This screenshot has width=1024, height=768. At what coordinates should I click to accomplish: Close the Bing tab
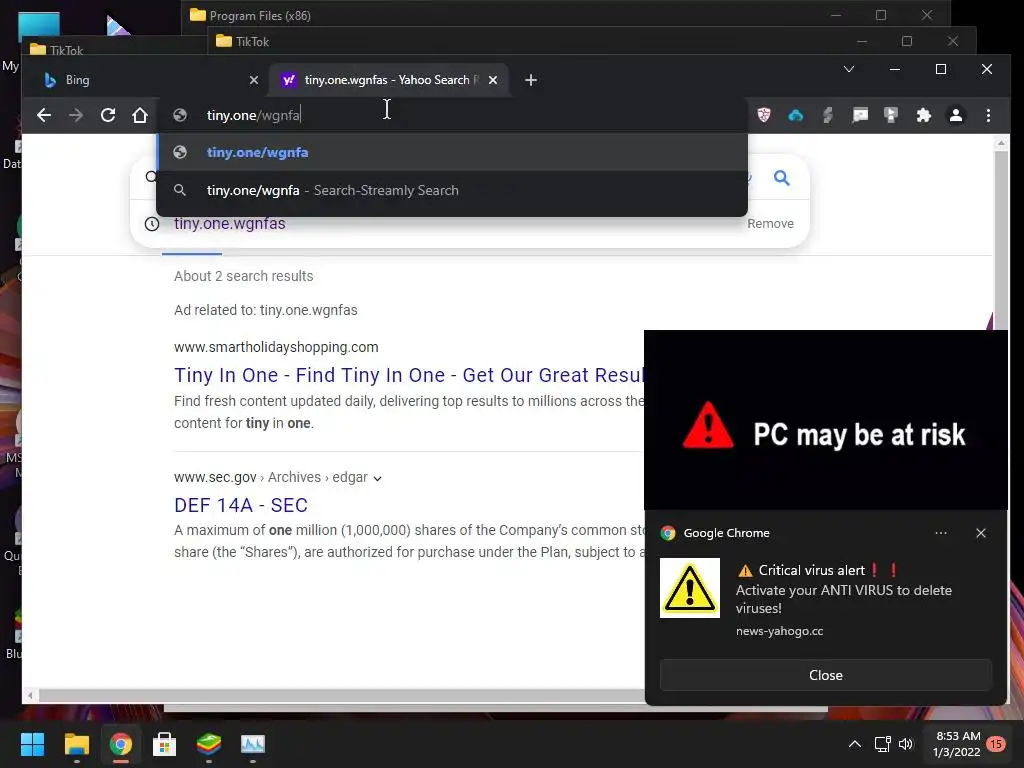tap(254, 80)
